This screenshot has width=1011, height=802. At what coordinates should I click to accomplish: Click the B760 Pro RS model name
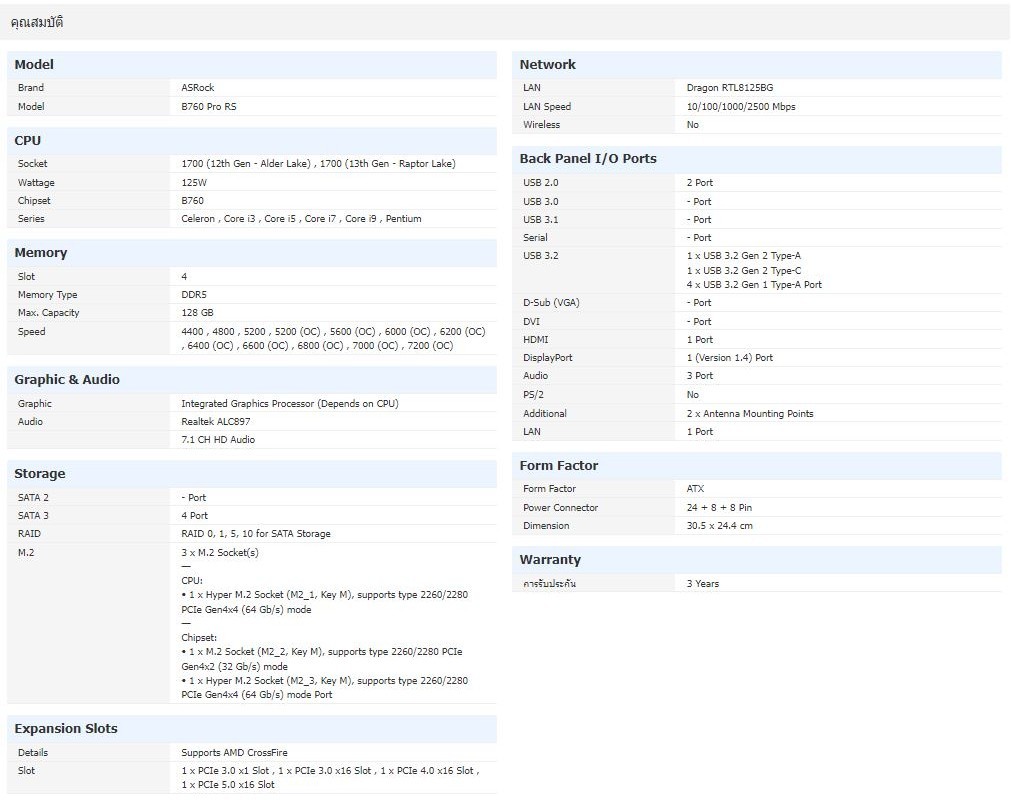(209, 107)
